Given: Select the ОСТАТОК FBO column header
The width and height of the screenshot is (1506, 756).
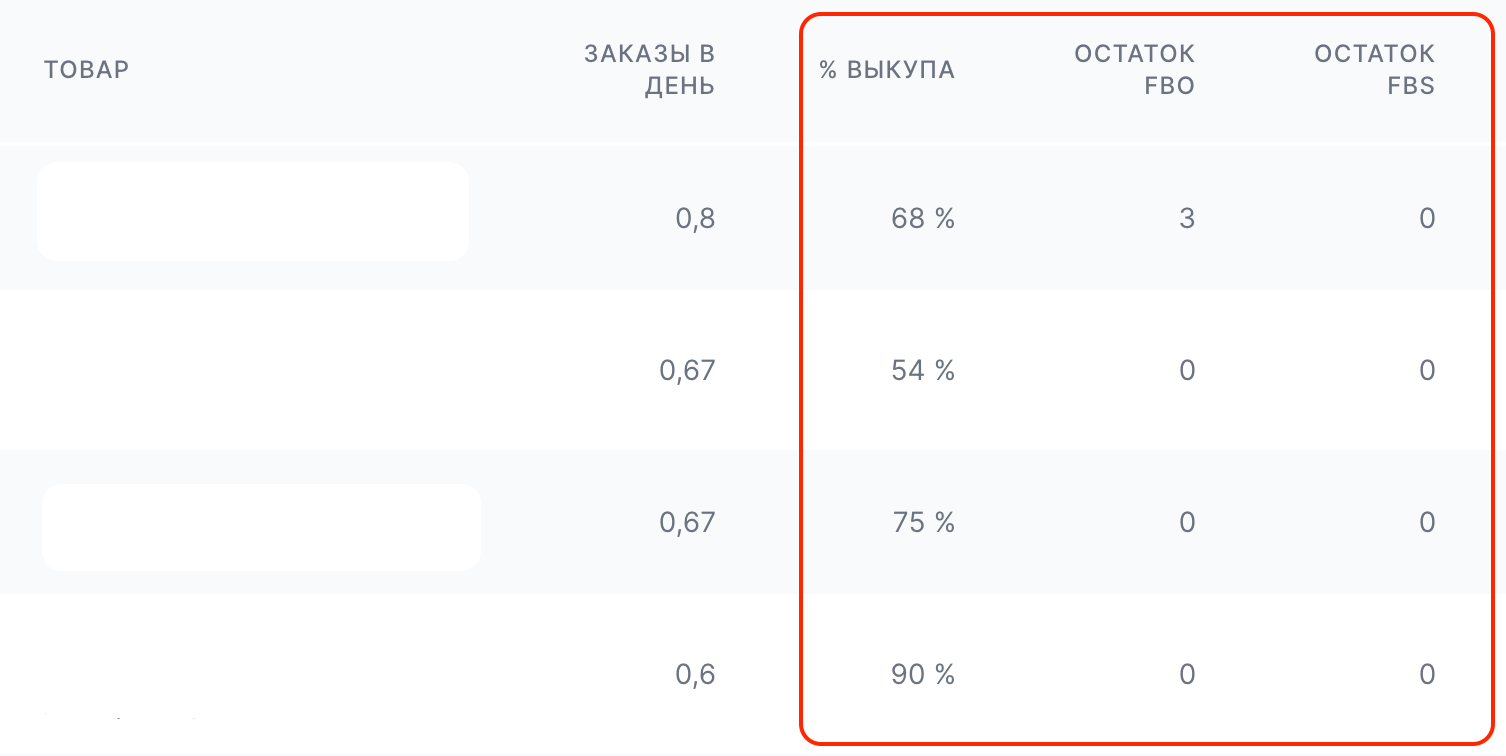Looking at the screenshot, I should [1135, 69].
